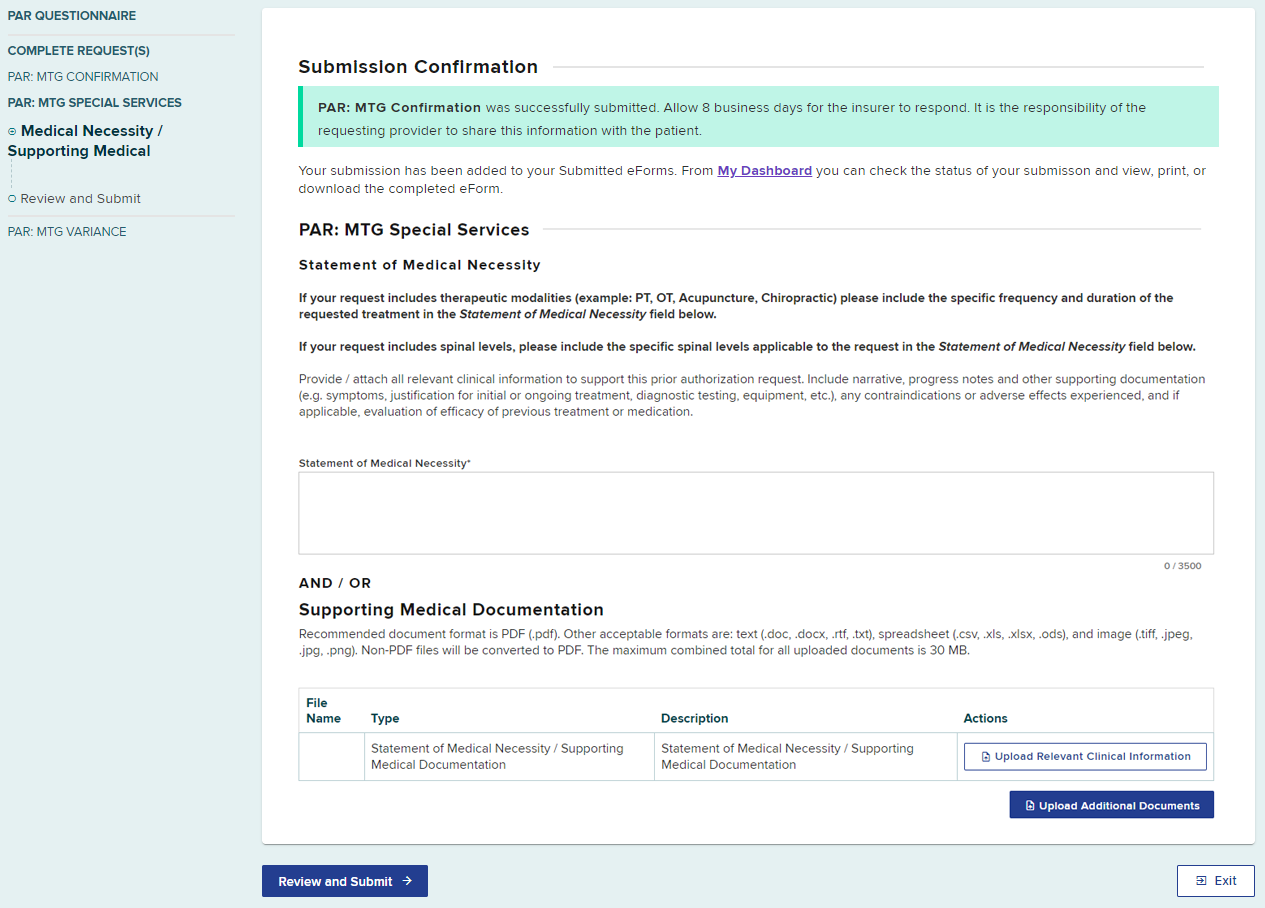Go to PAR: MTG Confirmation in sidebar

click(83, 77)
